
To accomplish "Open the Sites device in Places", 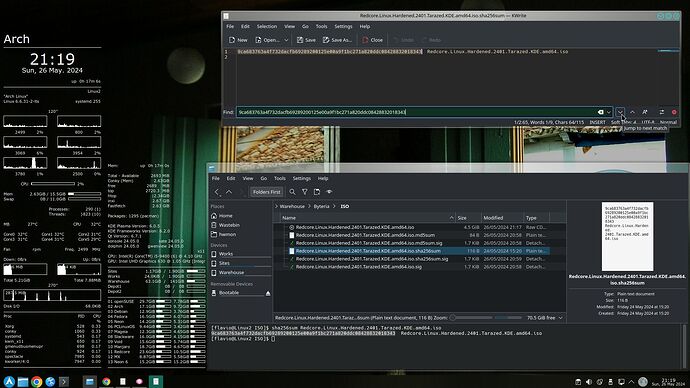I will click(x=241, y=263).
